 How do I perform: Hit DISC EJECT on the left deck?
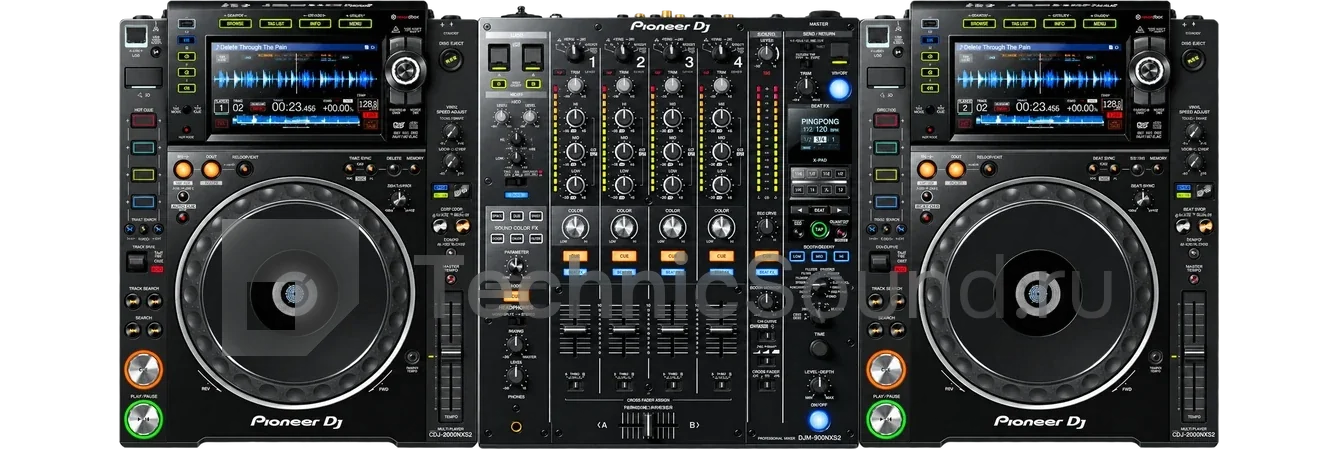click(449, 62)
